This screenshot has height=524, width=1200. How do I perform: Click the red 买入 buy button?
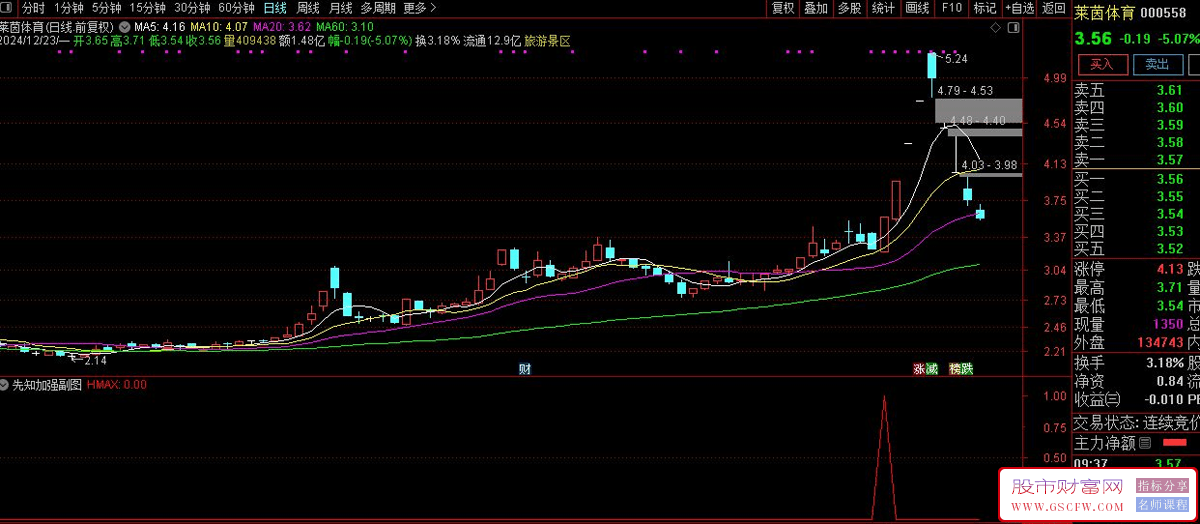(1102, 64)
